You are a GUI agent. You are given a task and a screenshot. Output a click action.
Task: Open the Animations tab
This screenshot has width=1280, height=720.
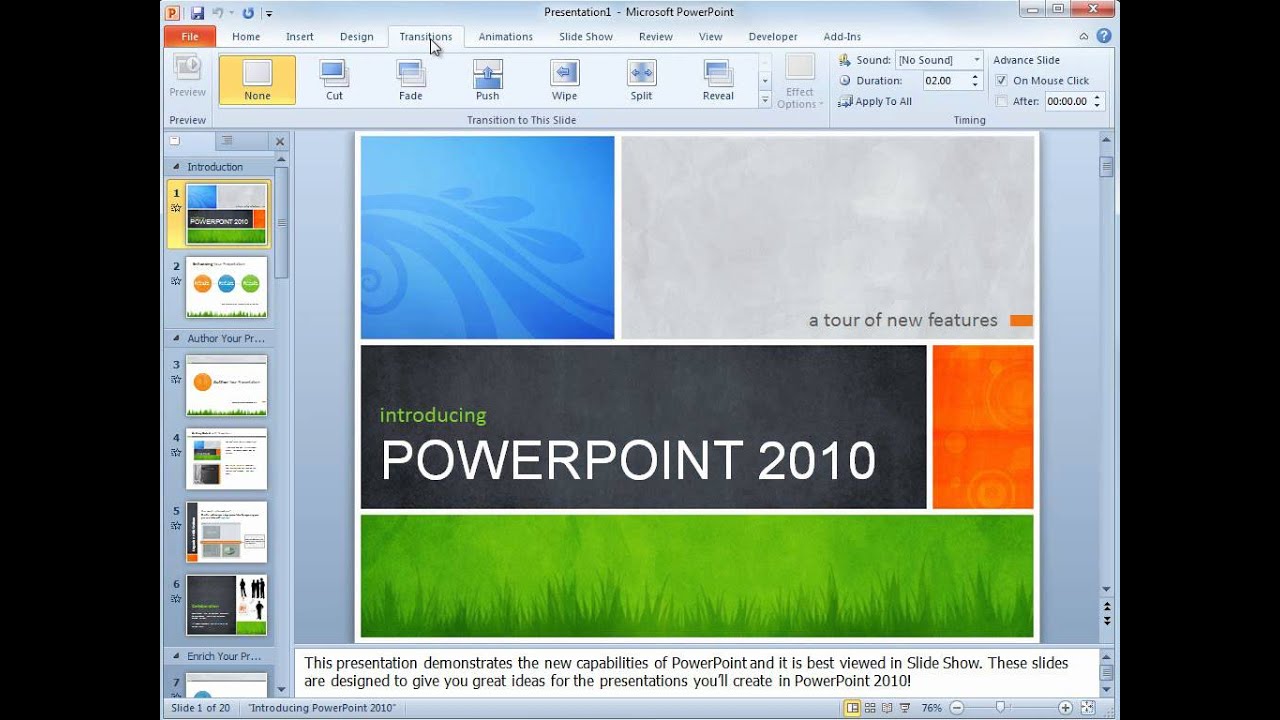click(x=505, y=37)
